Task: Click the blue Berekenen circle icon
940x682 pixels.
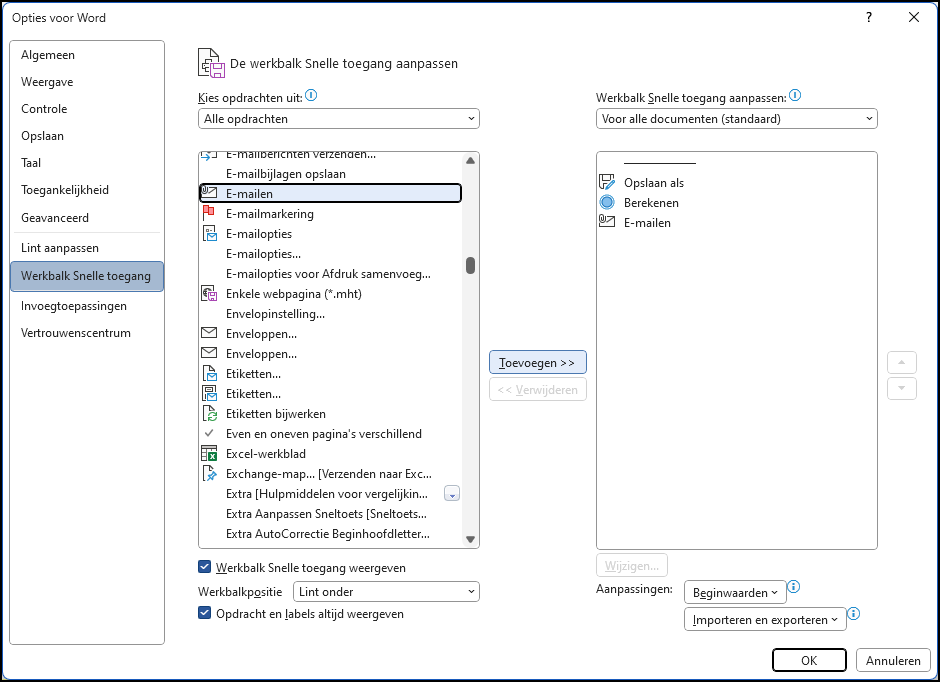Action: [x=607, y=203]
